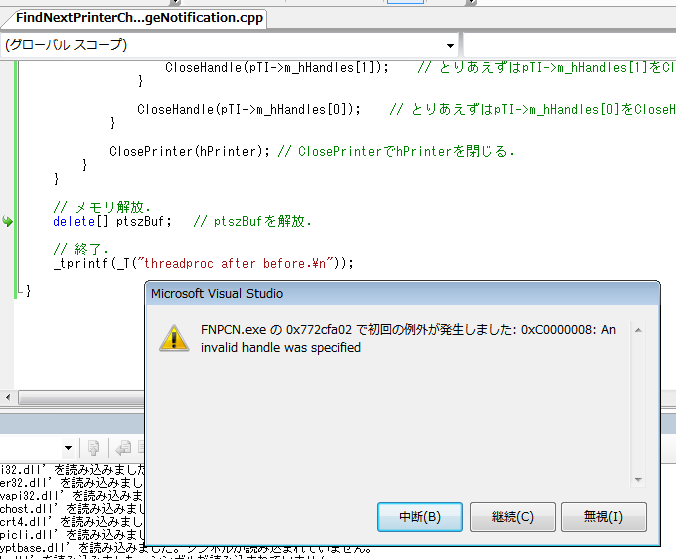Click the dialog message scroll up arrow
The width and height of the screenshot is (676, 559).
click(638, 330)
